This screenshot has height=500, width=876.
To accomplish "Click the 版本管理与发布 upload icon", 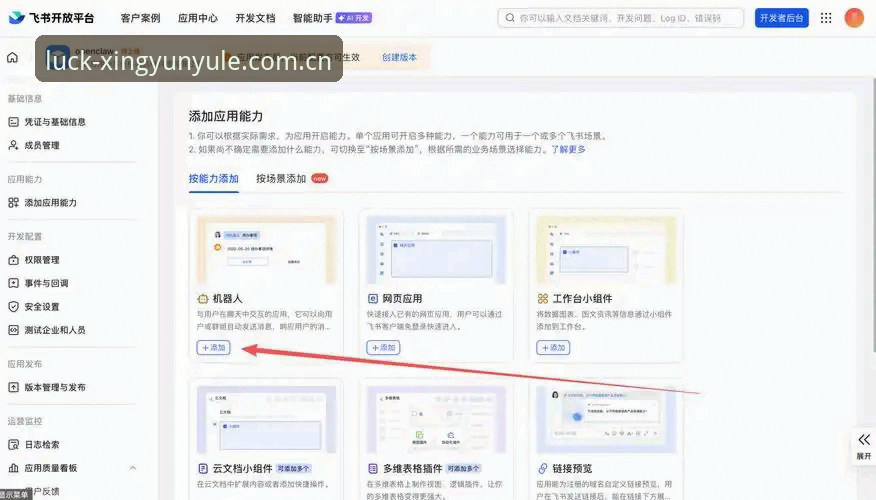I will [13, 387].
